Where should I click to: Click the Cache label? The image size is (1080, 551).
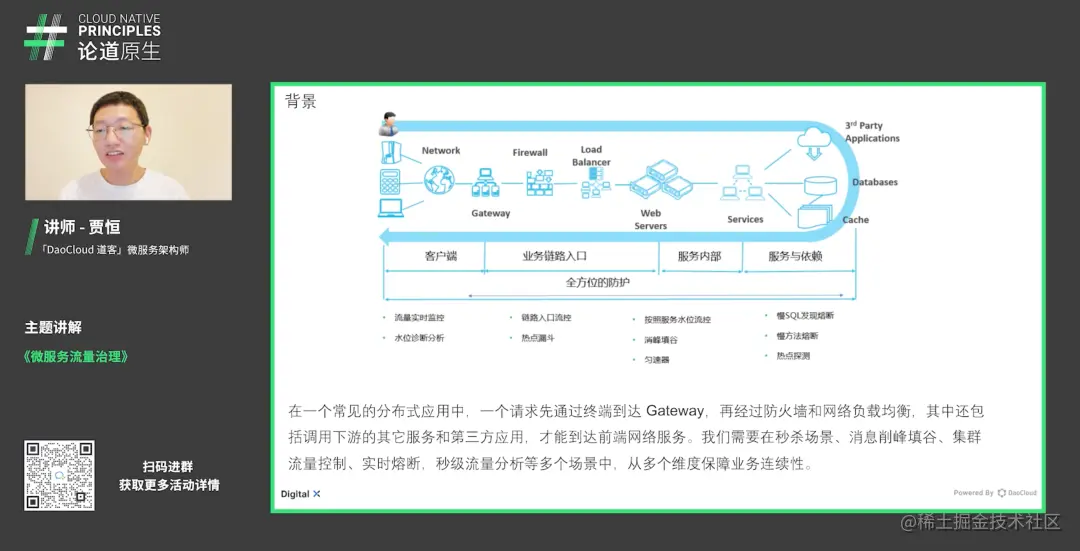(x=855, y=220)
